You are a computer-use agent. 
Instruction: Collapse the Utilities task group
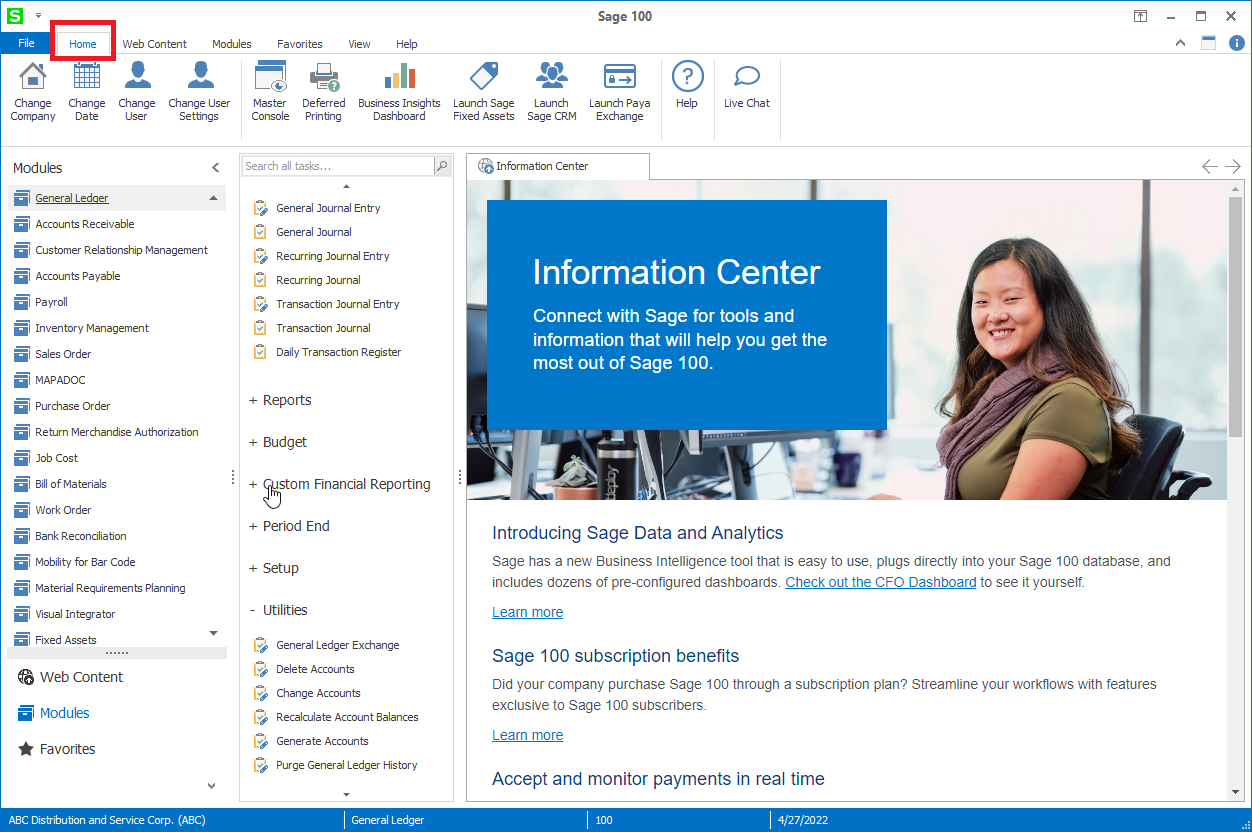pyautogui.click(x=278, y=610)
